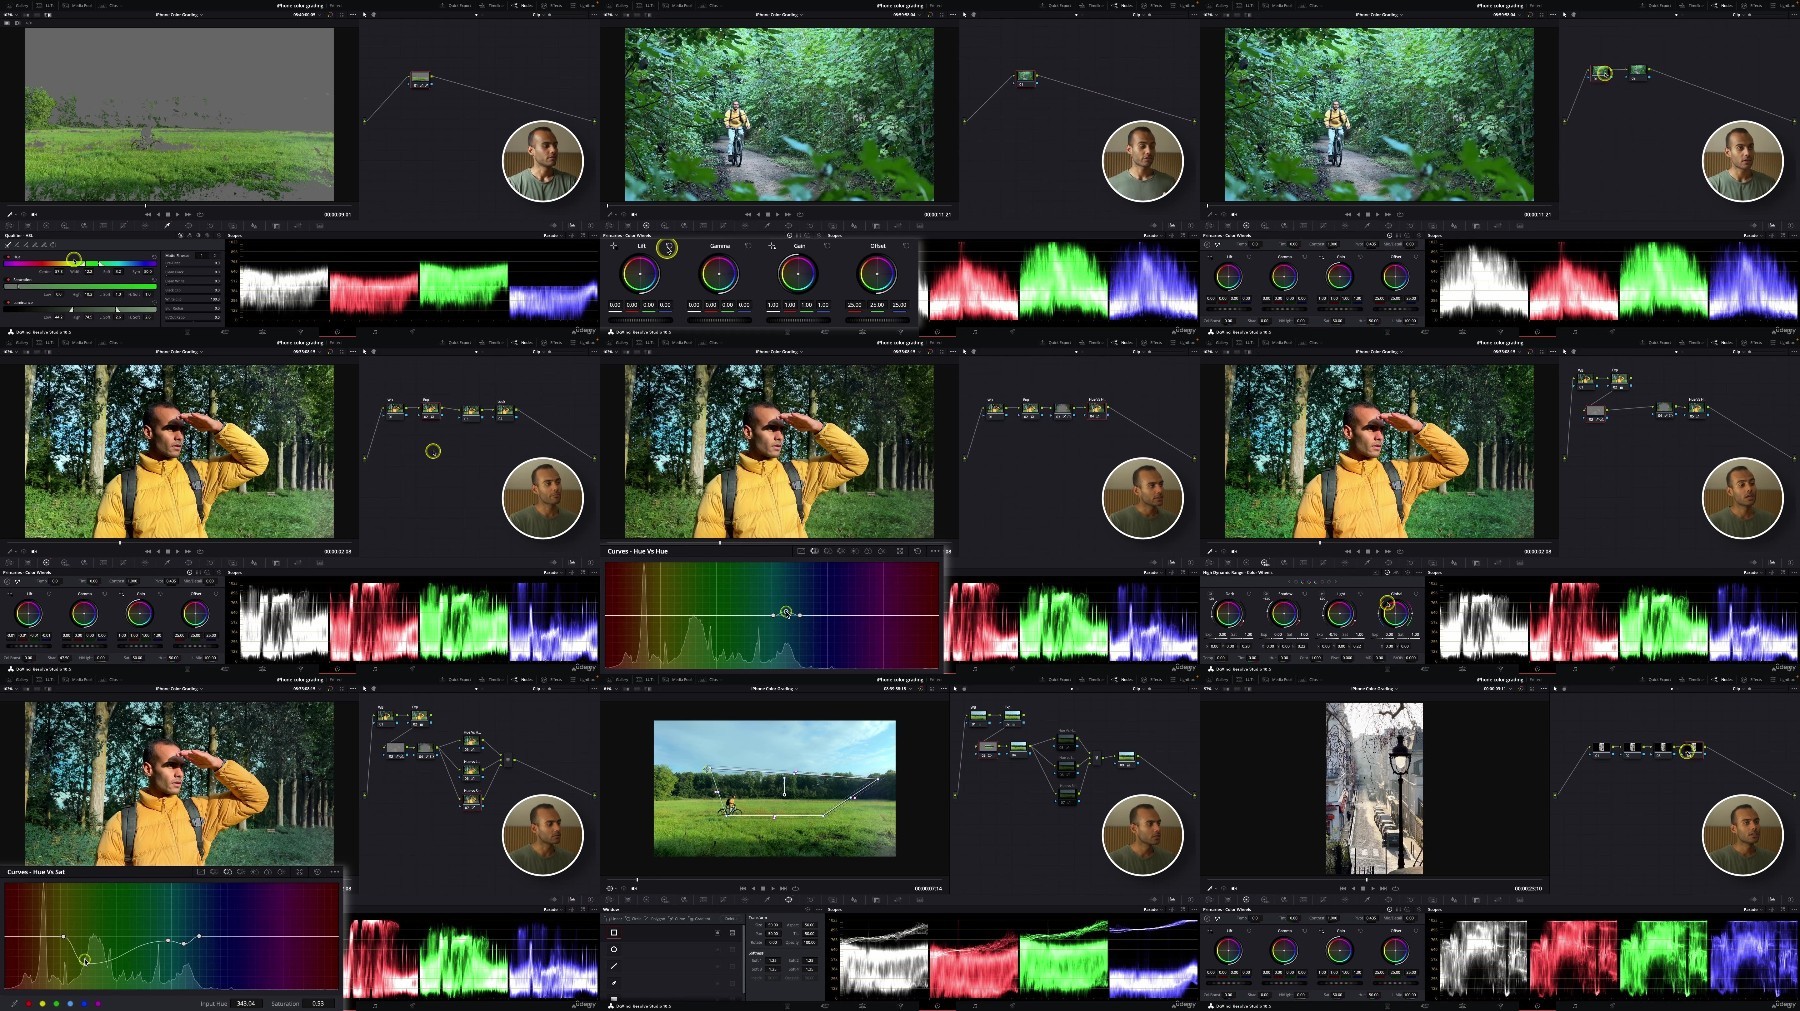This screenshot has width=1800, height=1011.
Task: Play clip in top-center frame viewer
Action: (778, 214)
